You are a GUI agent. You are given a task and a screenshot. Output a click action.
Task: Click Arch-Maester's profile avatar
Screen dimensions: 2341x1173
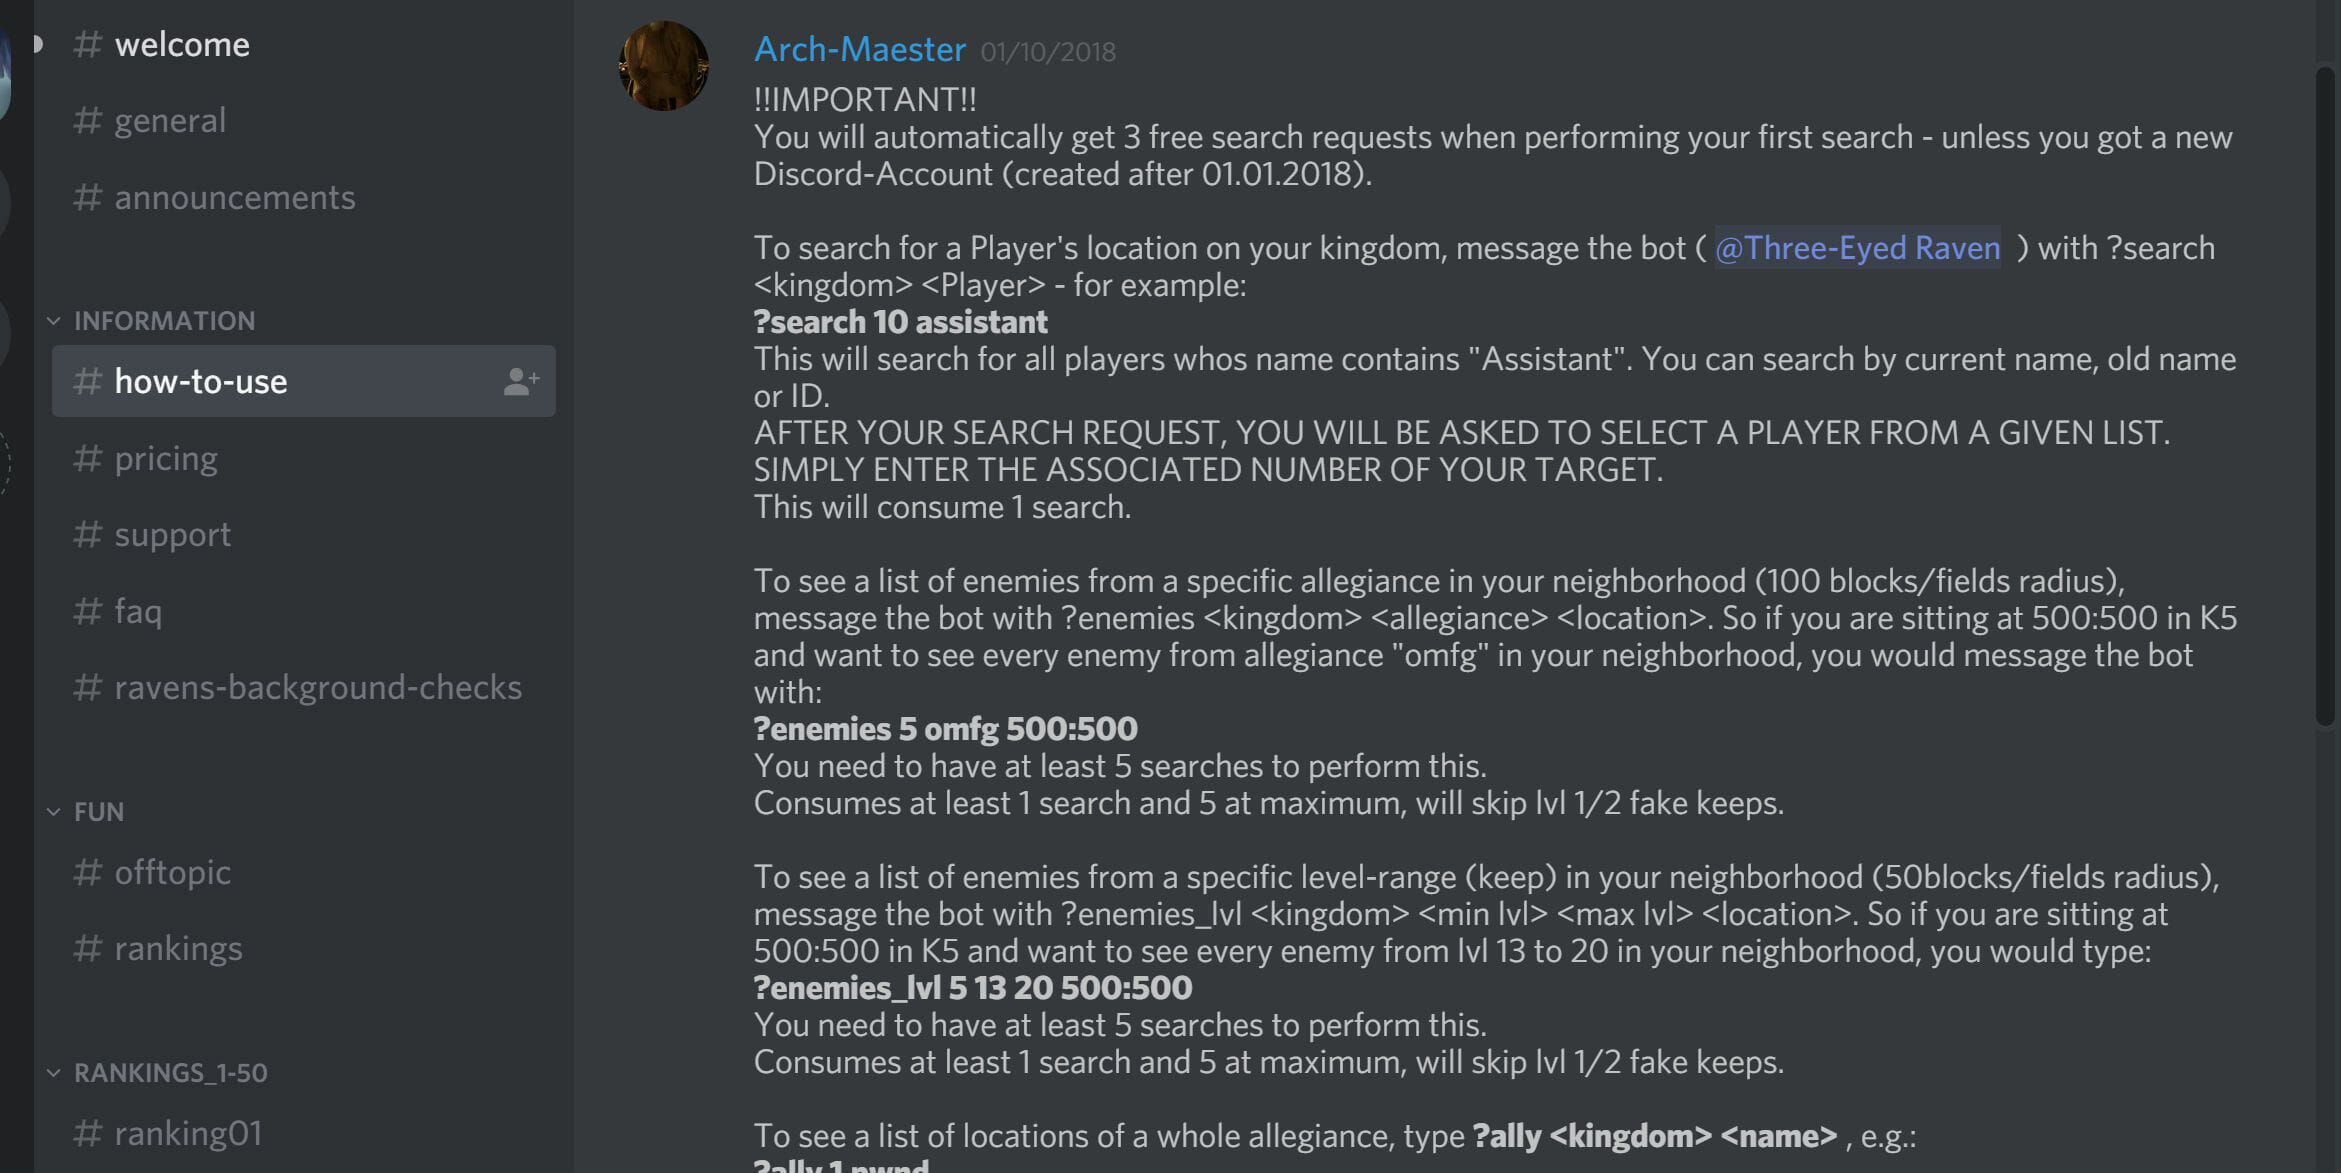click(x=664, y=66)
